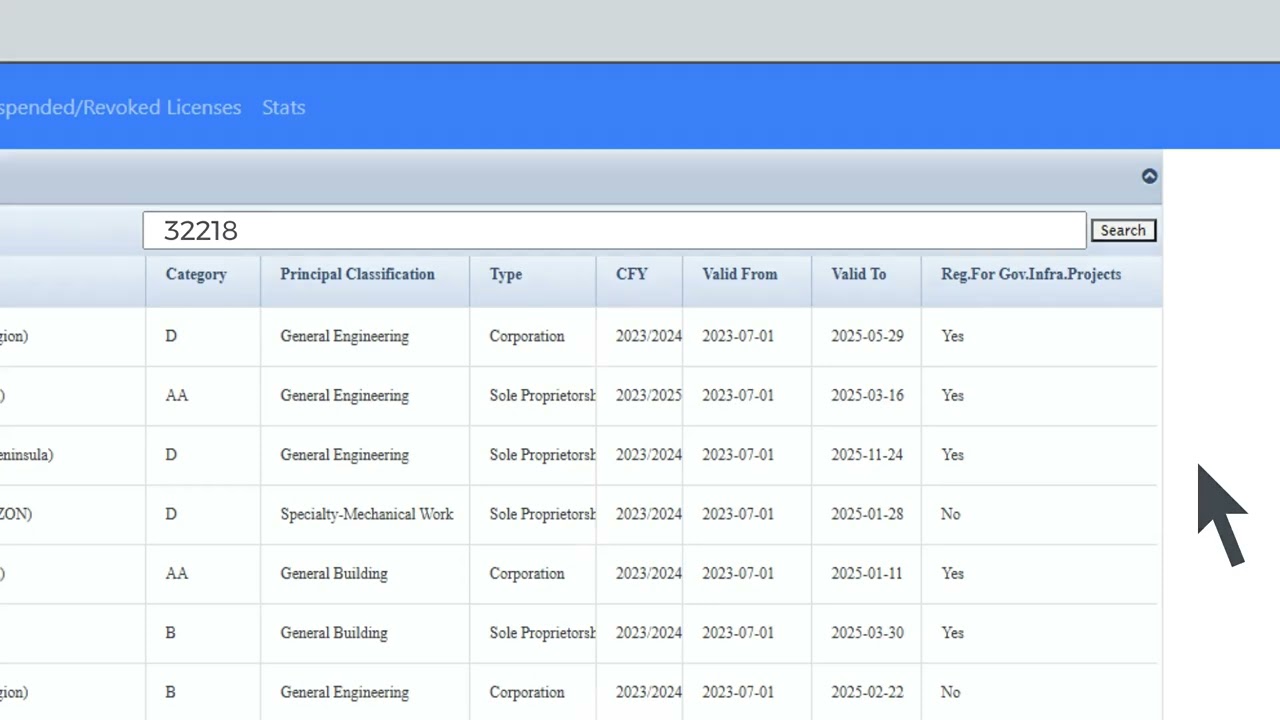Click Corporation type in the 2025-05-29 row

tap(527, 336)
